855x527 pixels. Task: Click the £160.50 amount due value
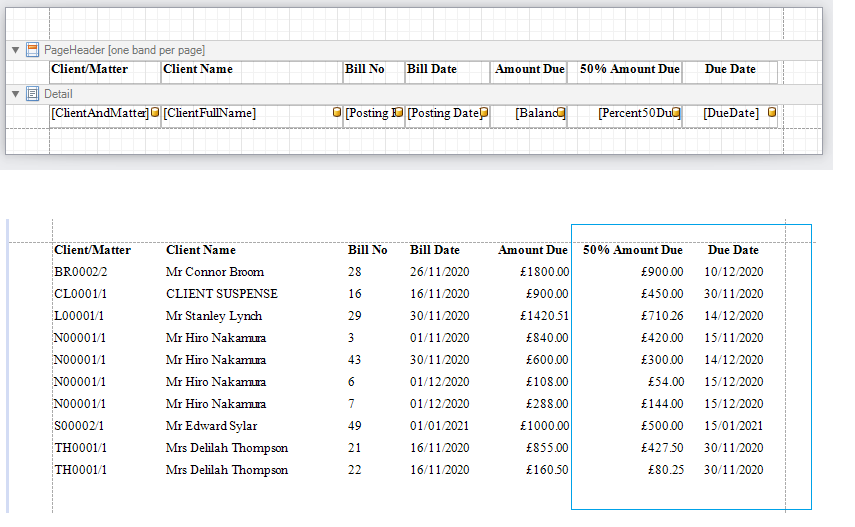tap(547, 470)
